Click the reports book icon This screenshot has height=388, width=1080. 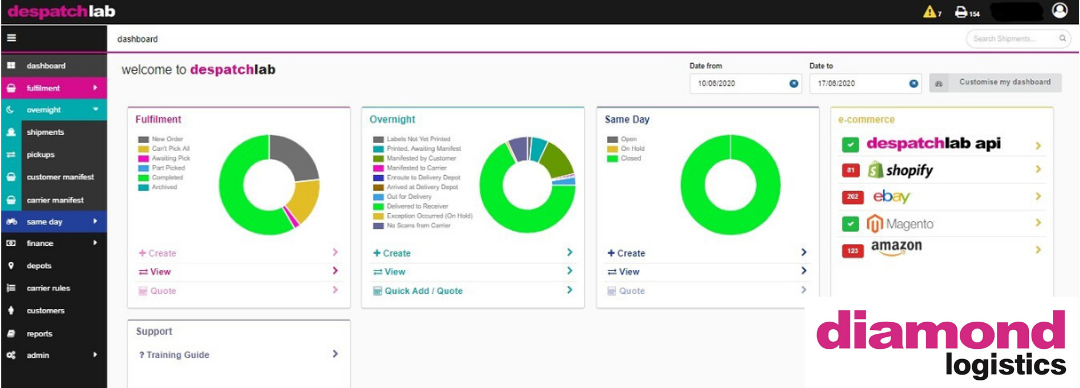pyautogui.click(x=12, y=334)
